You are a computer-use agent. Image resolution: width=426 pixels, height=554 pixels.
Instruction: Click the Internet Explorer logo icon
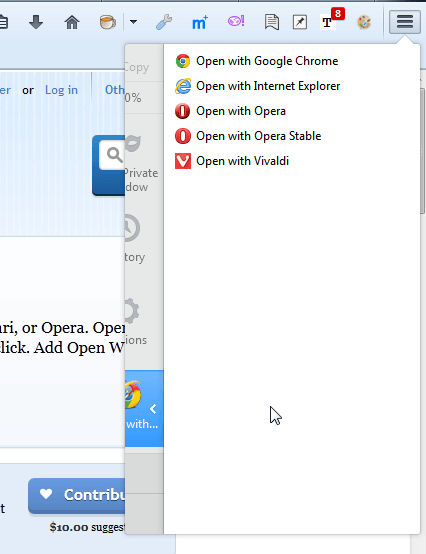[183, 86]
